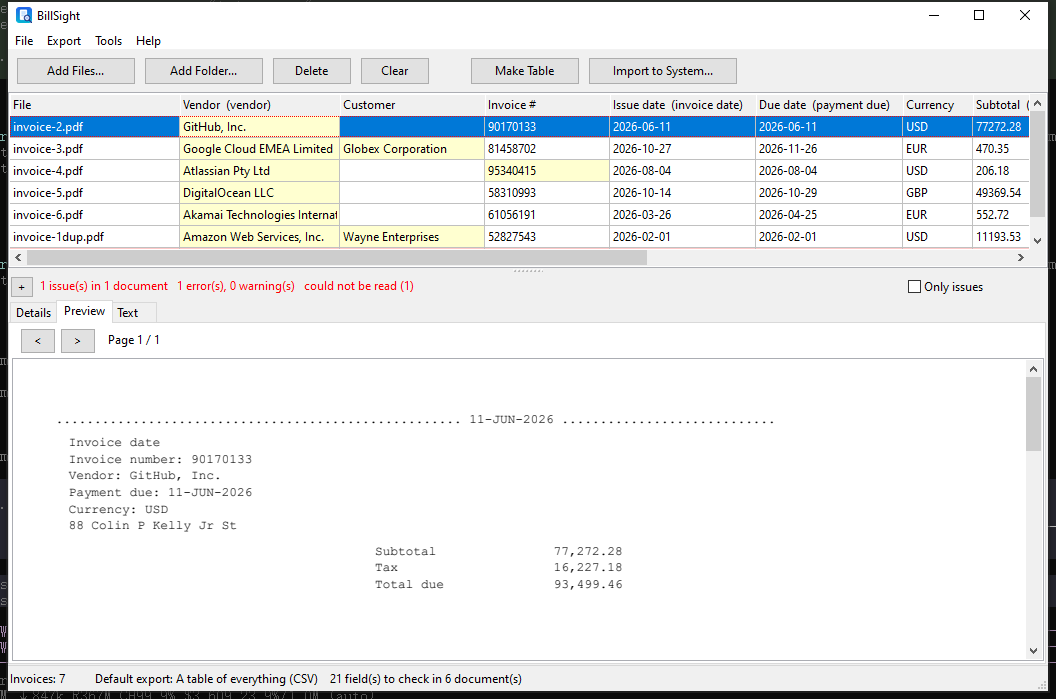The width and height of the screenshot is (1056, 699).
Task: Sort by Issue date column header
Action: point(682,104)
